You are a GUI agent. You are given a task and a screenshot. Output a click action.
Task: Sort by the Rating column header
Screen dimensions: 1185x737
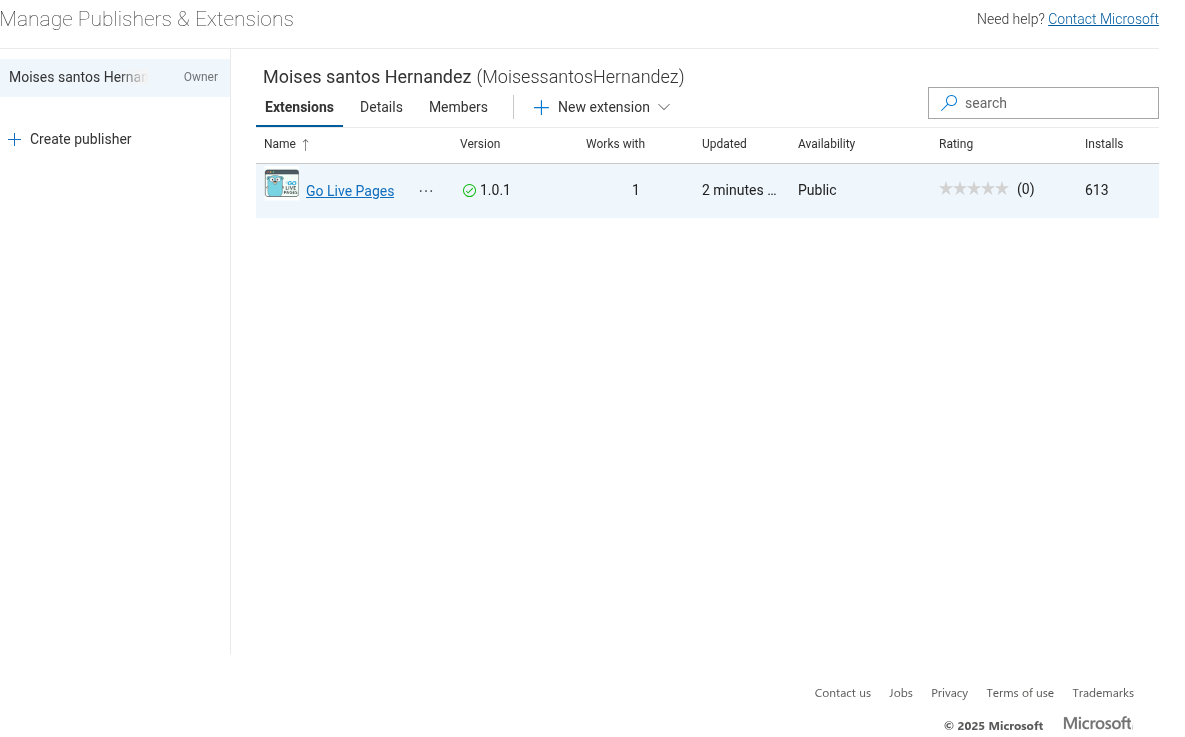(x=956, y=144)
